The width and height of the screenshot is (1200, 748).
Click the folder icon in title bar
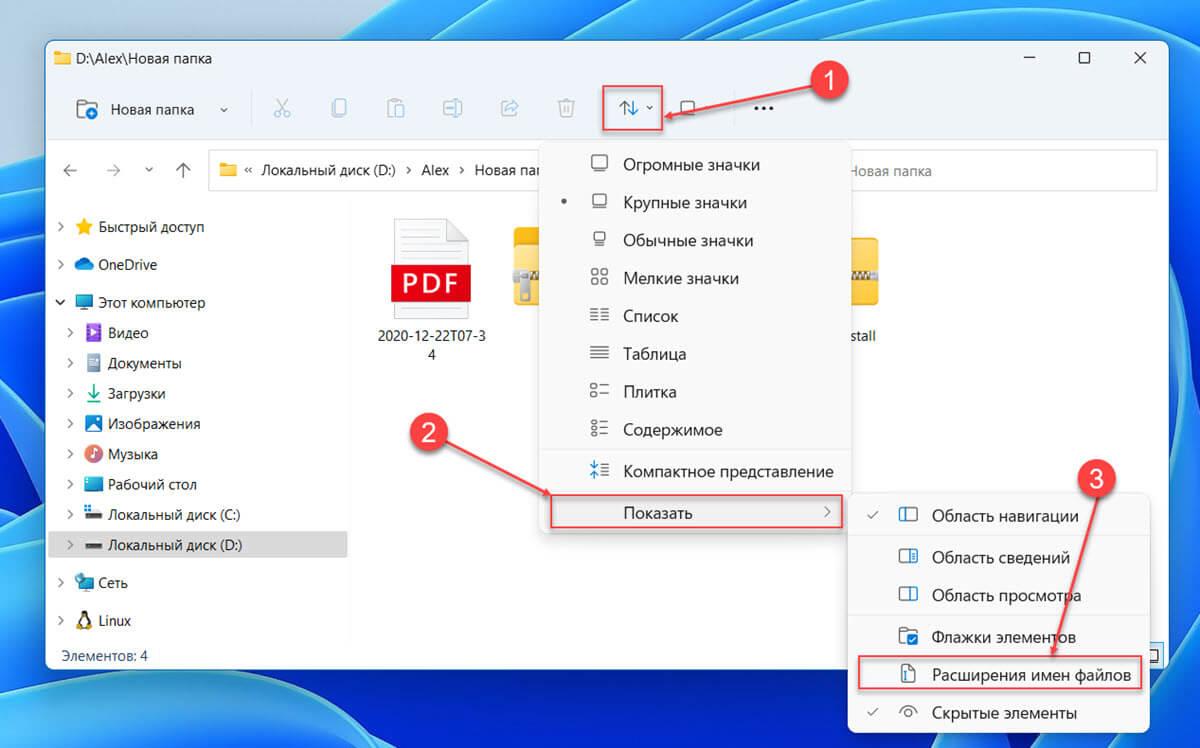click(63, 58)
